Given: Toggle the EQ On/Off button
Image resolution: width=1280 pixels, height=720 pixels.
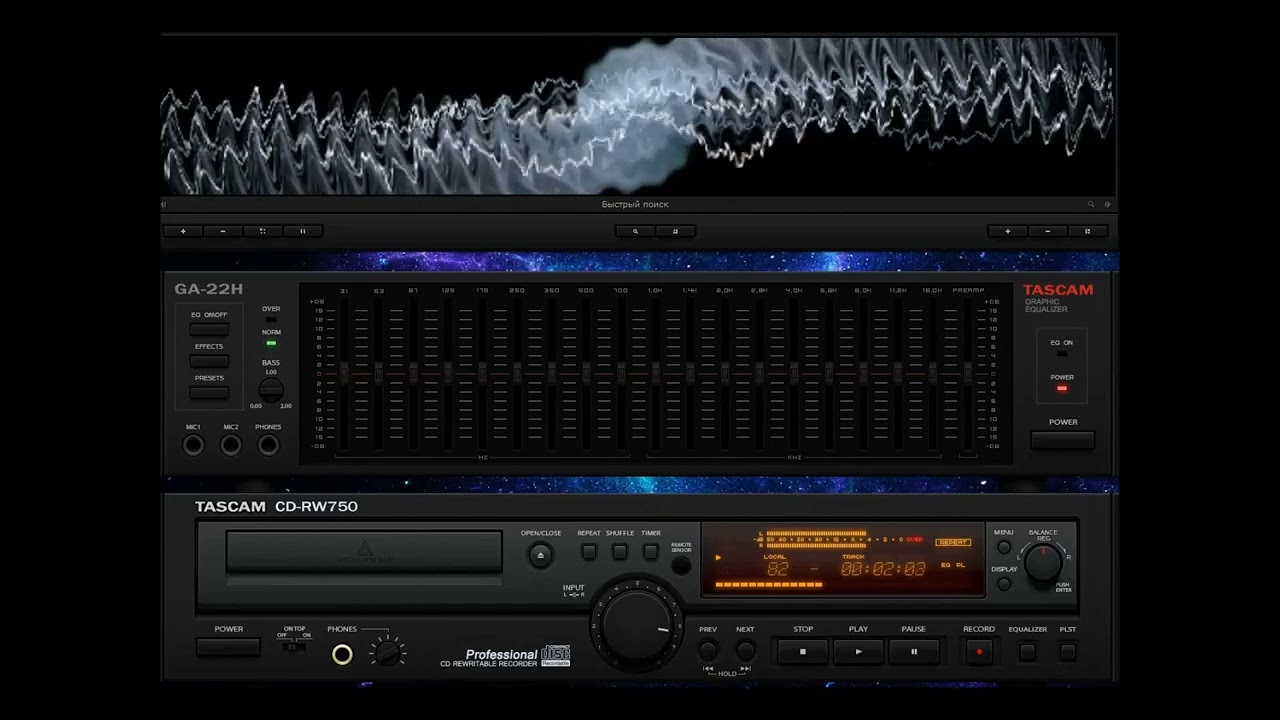Looking at the screenshot, I should (x=209, y=329).
